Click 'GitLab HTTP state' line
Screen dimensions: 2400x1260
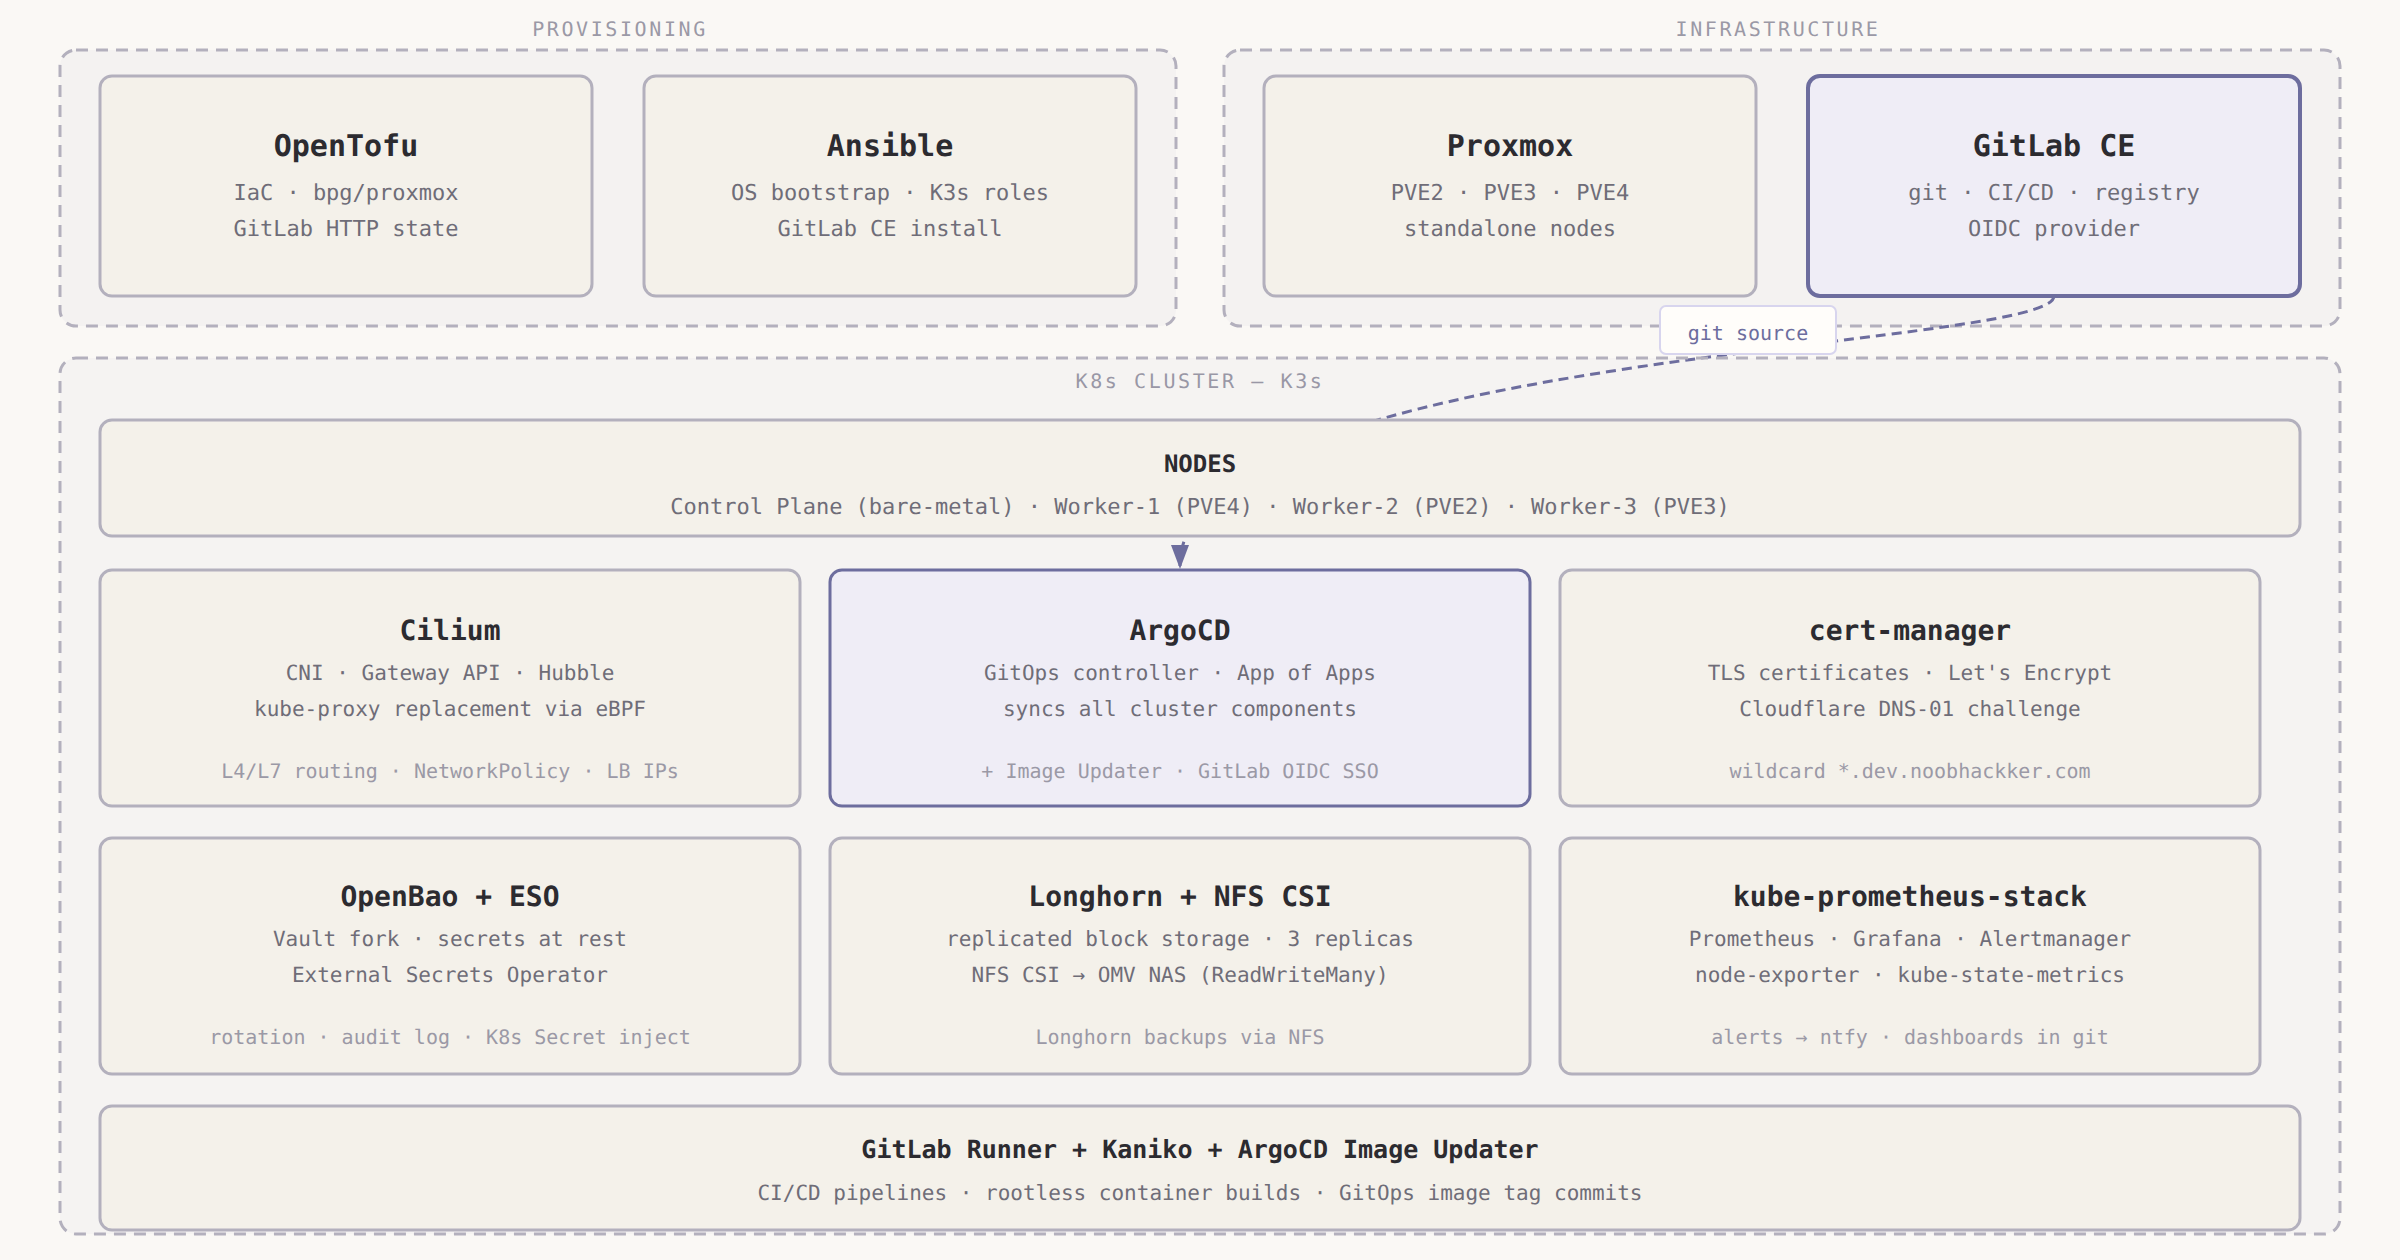pyautogui.click(x=346, y=228)
